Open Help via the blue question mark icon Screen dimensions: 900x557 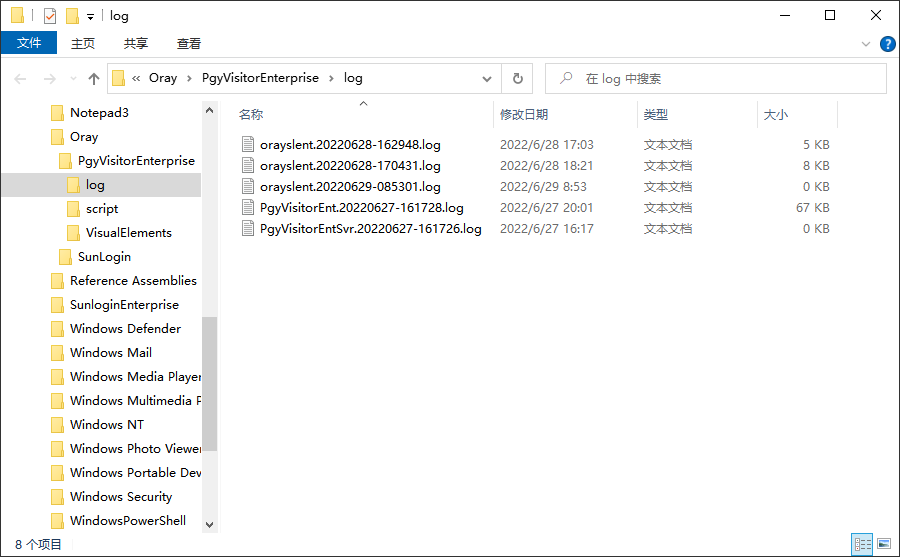887,44
